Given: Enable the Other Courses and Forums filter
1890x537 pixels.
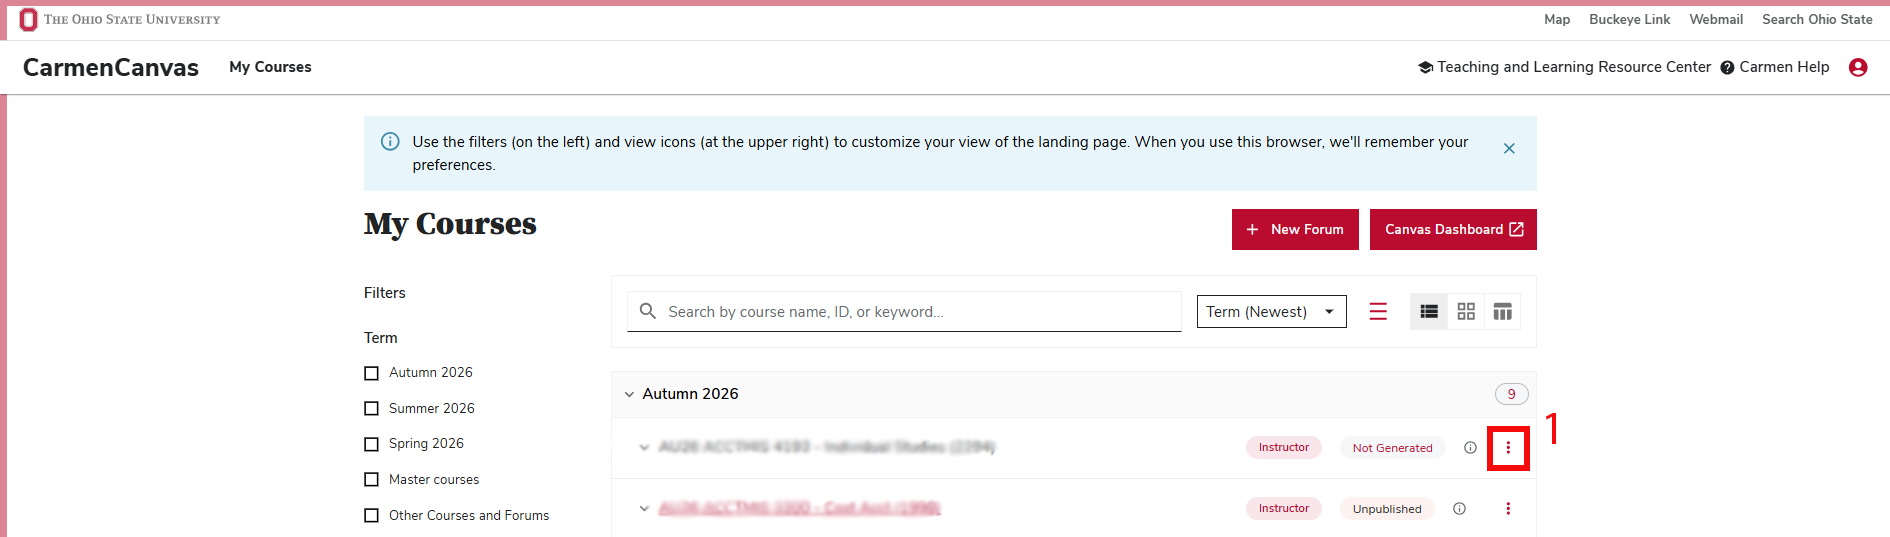Looking at the screenshot, I should click(x=371, y=516).
